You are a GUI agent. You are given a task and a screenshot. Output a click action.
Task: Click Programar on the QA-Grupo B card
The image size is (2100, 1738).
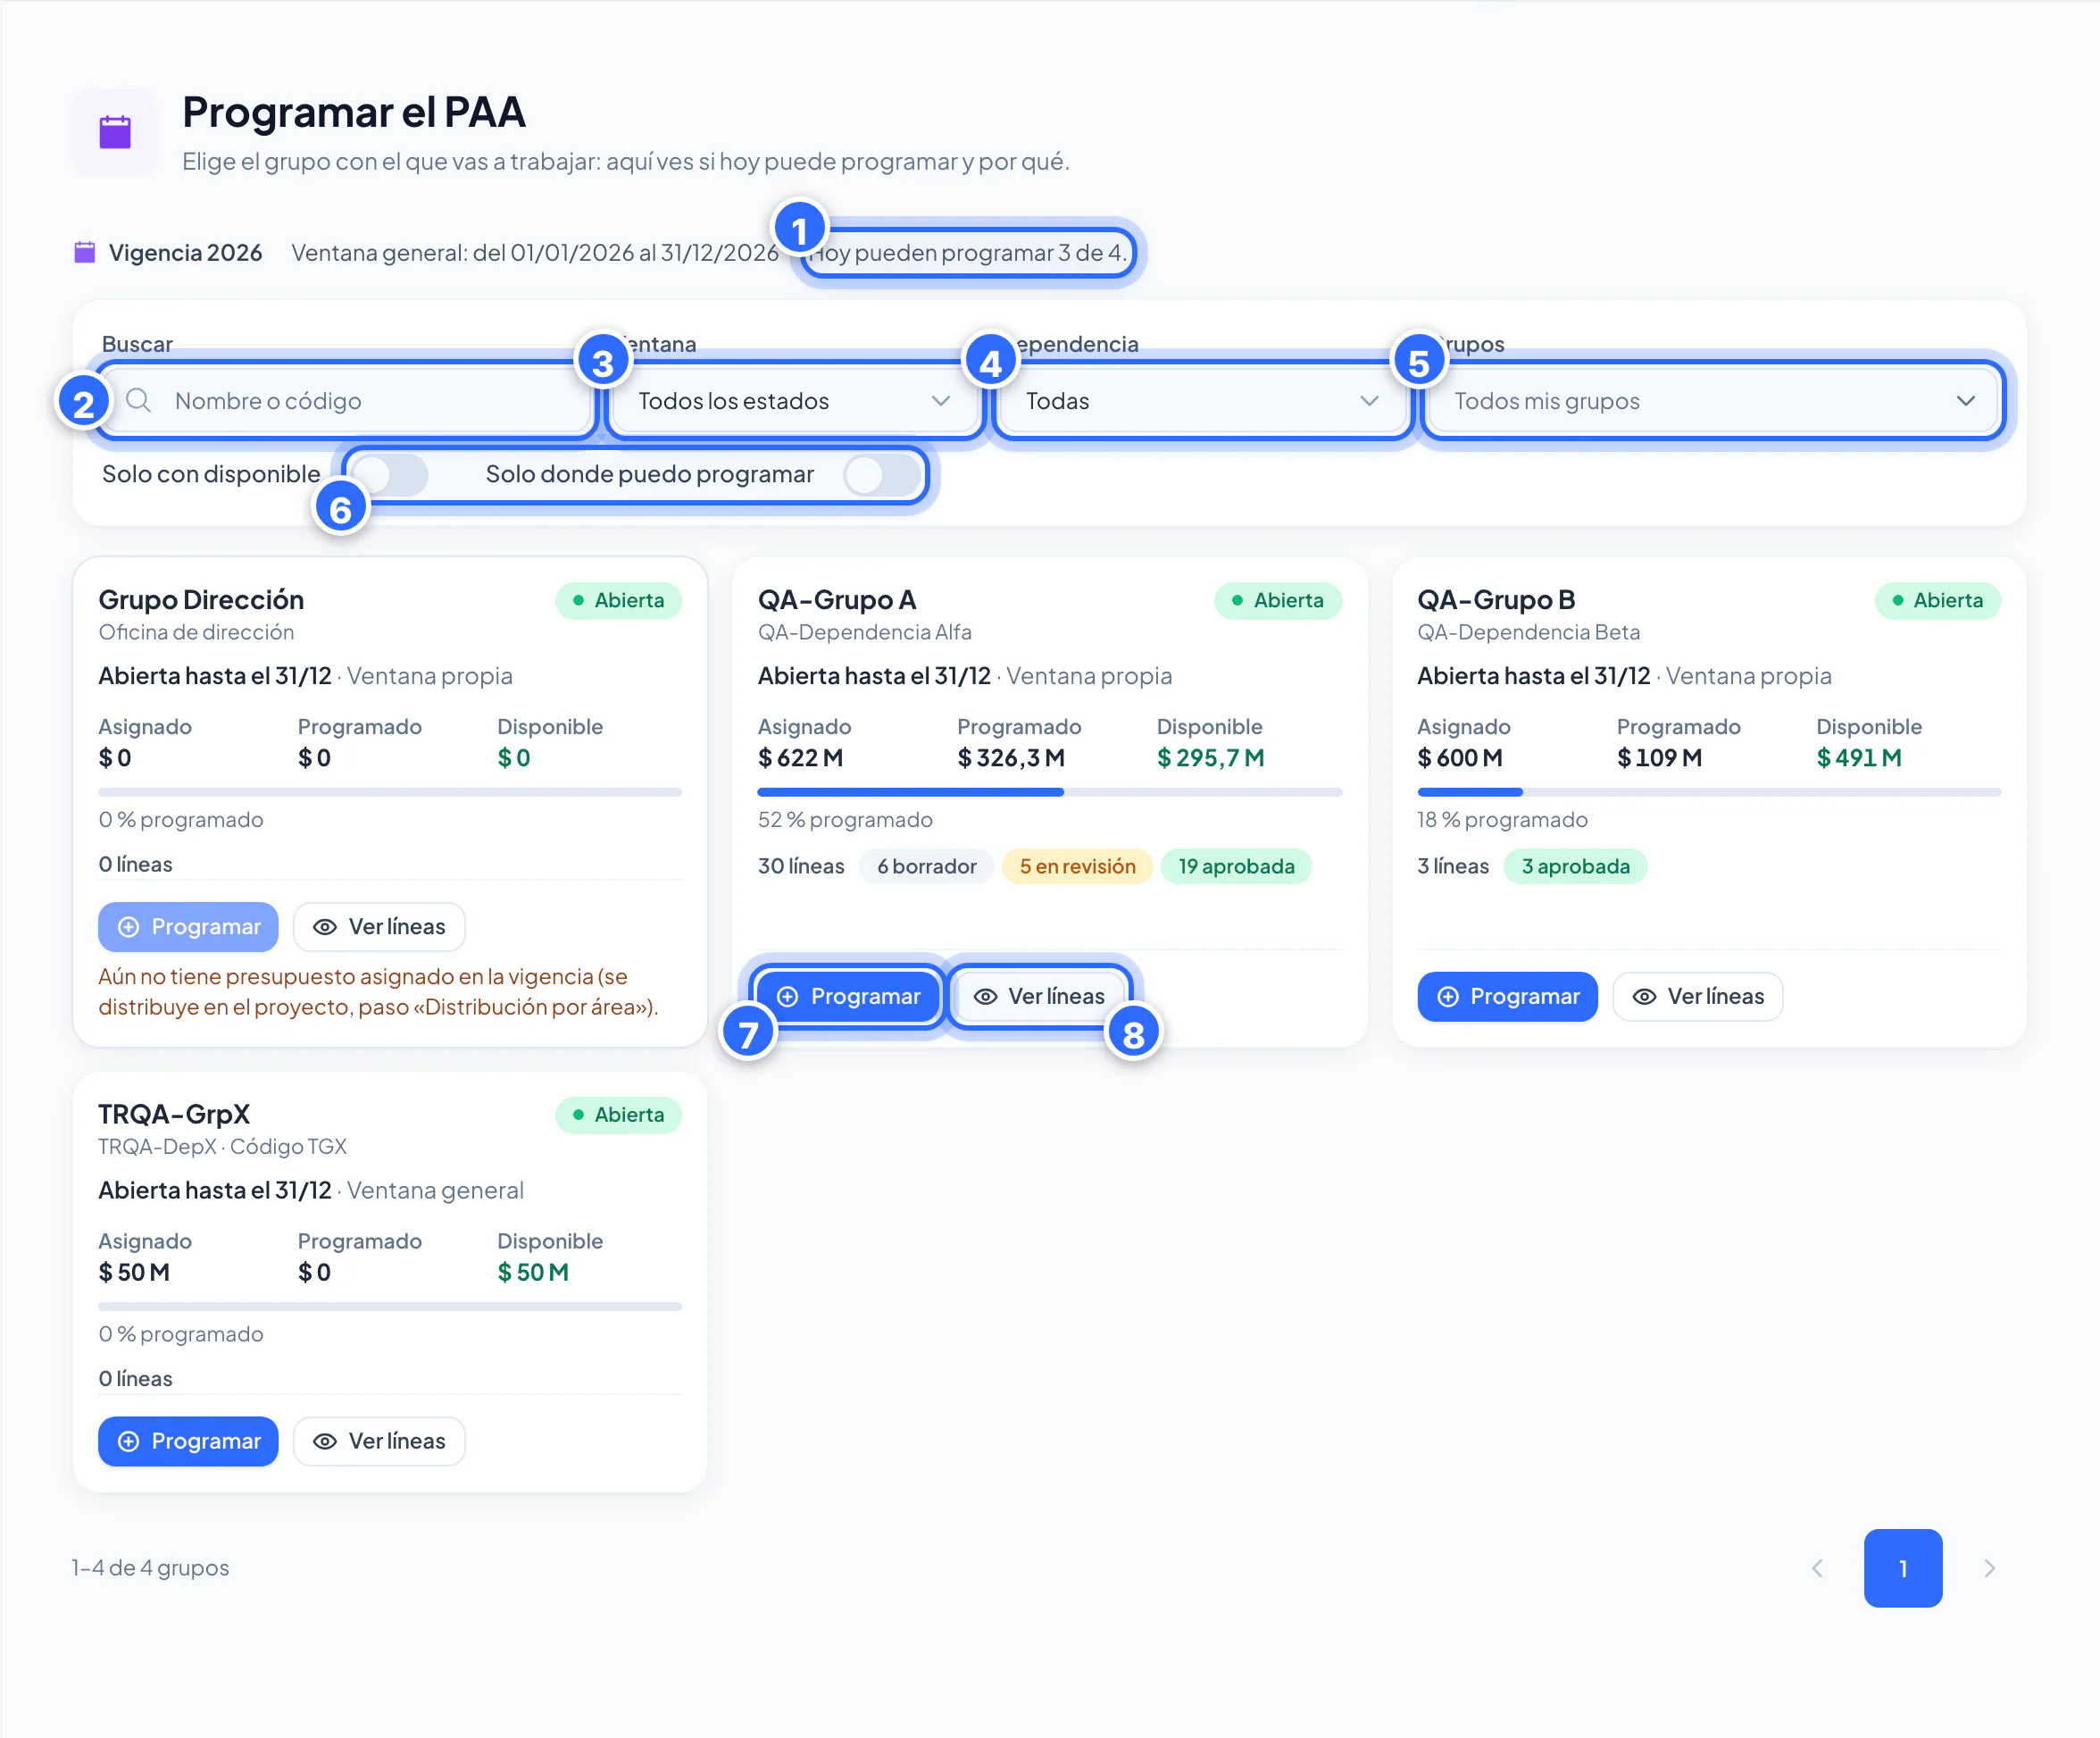click(1507, 996)
